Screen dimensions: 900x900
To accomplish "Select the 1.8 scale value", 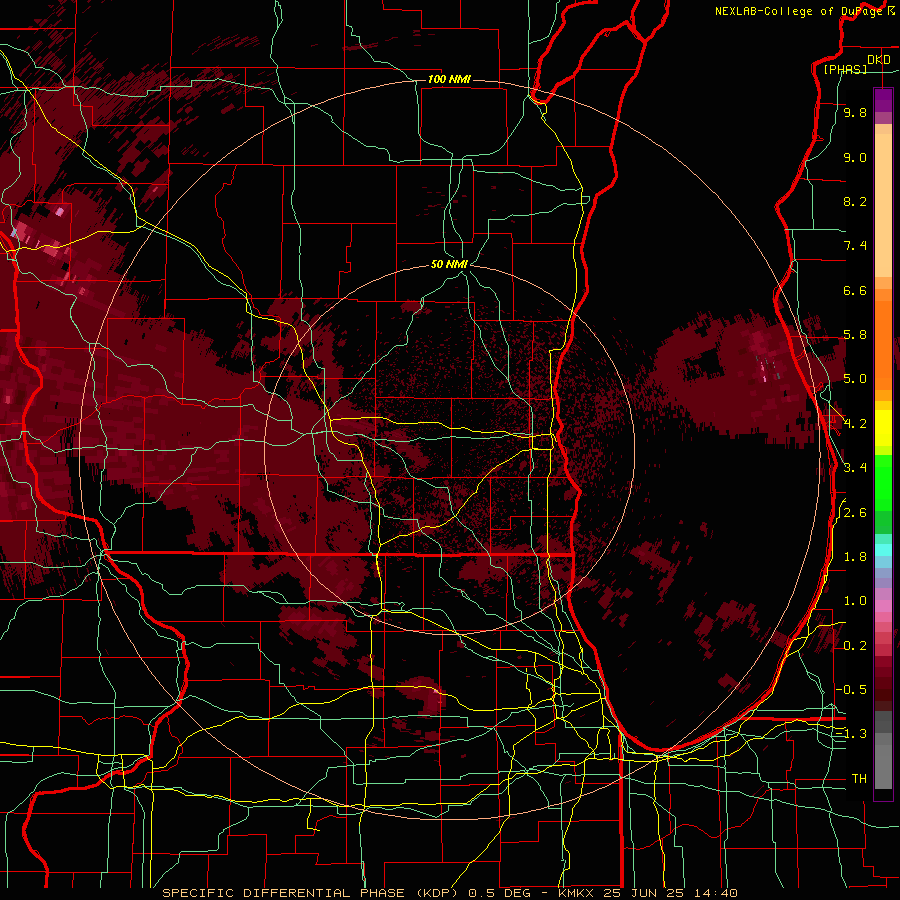I will [x=855, y=557].
